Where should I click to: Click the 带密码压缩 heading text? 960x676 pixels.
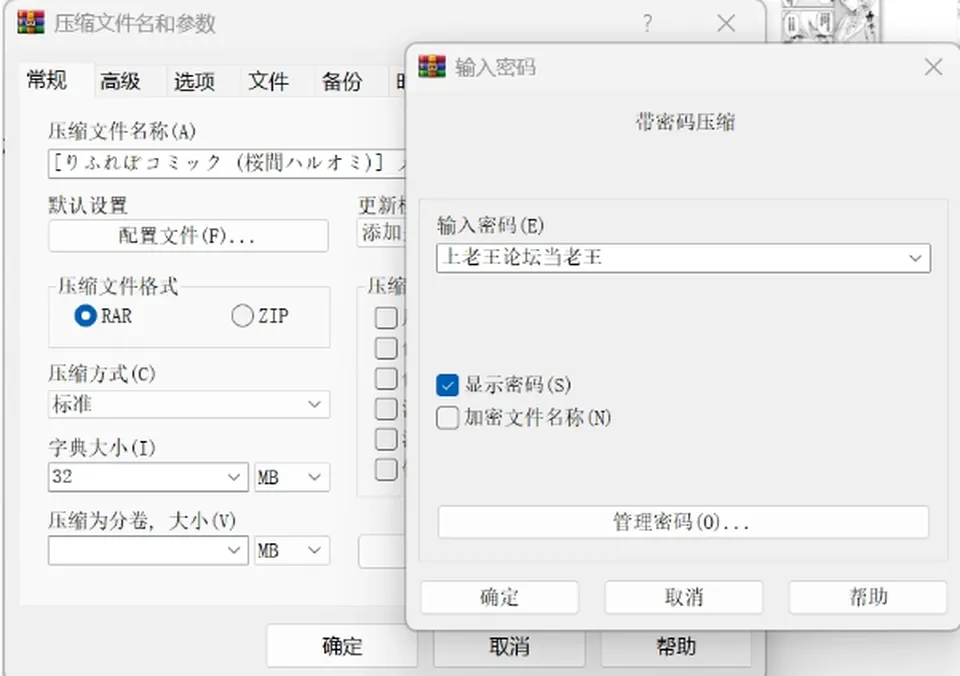coord(685,122)
